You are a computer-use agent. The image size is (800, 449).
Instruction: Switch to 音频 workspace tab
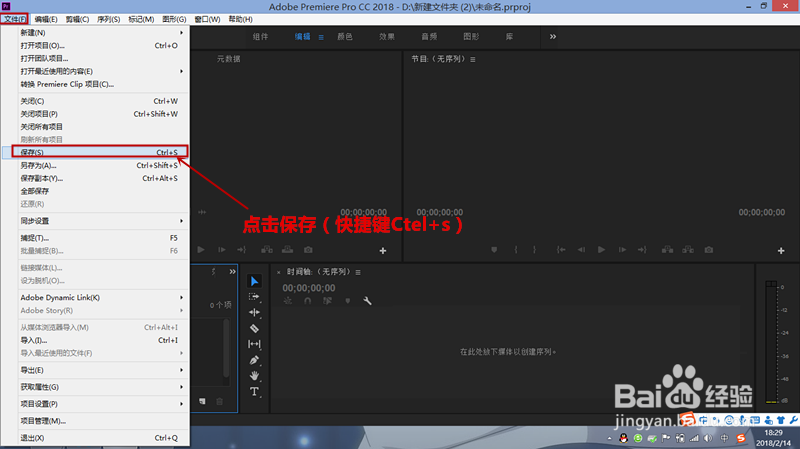point(429,36)
